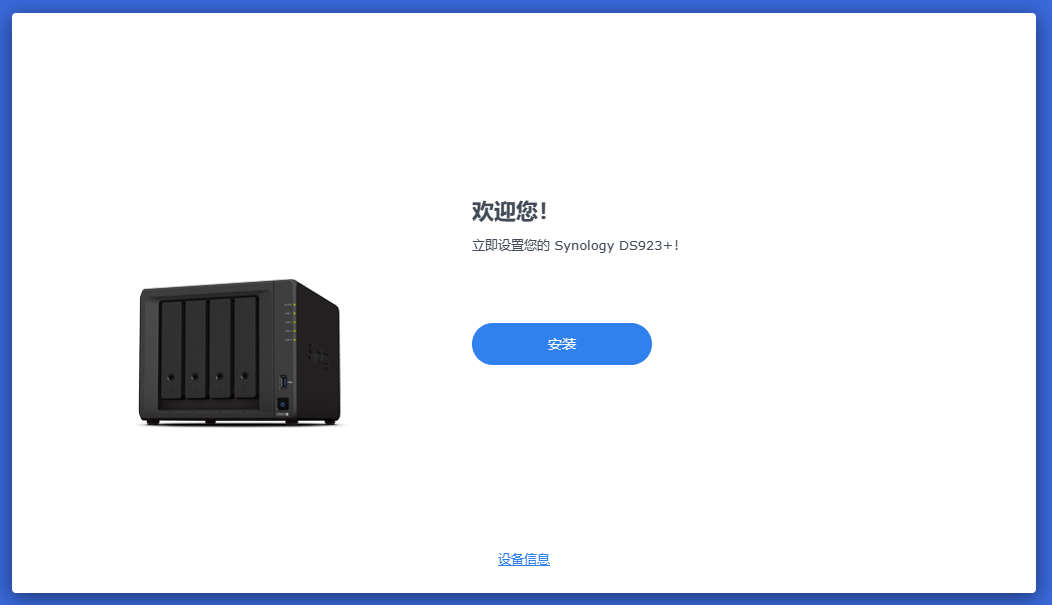Click the Synology DS923+ setup subtitle text
This screenshot has height=605, width=1052.
point(576,245)
